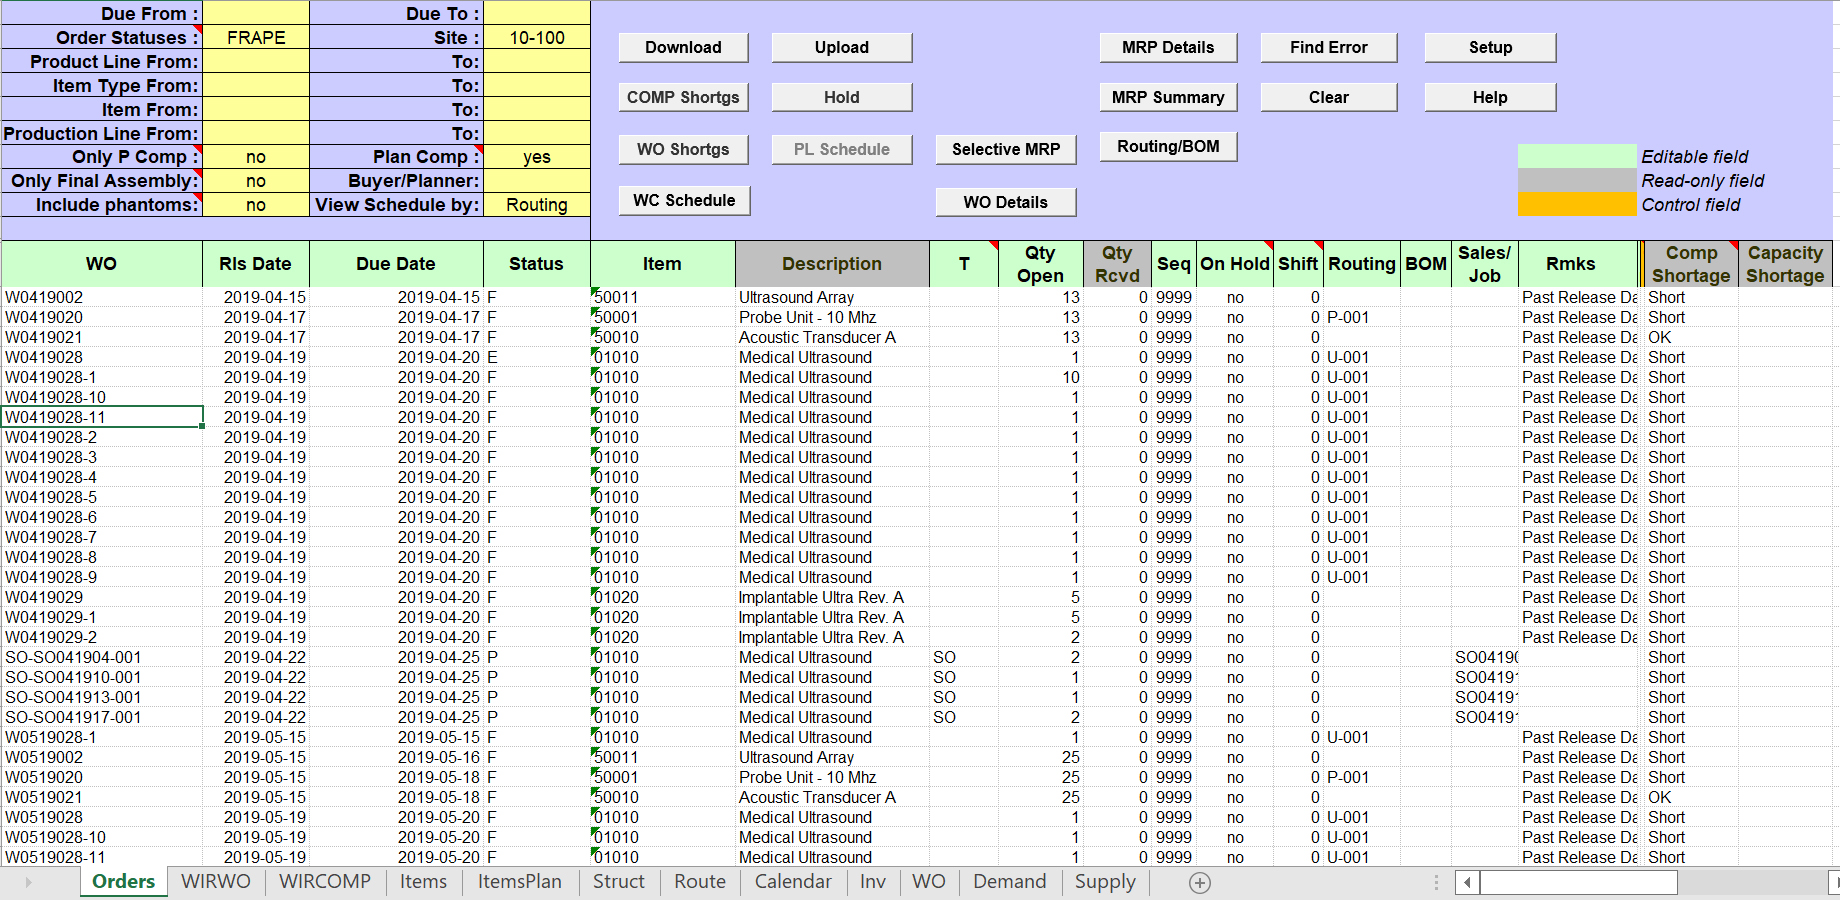
Task: Click the Download button
Action: (x=683, y=47)
